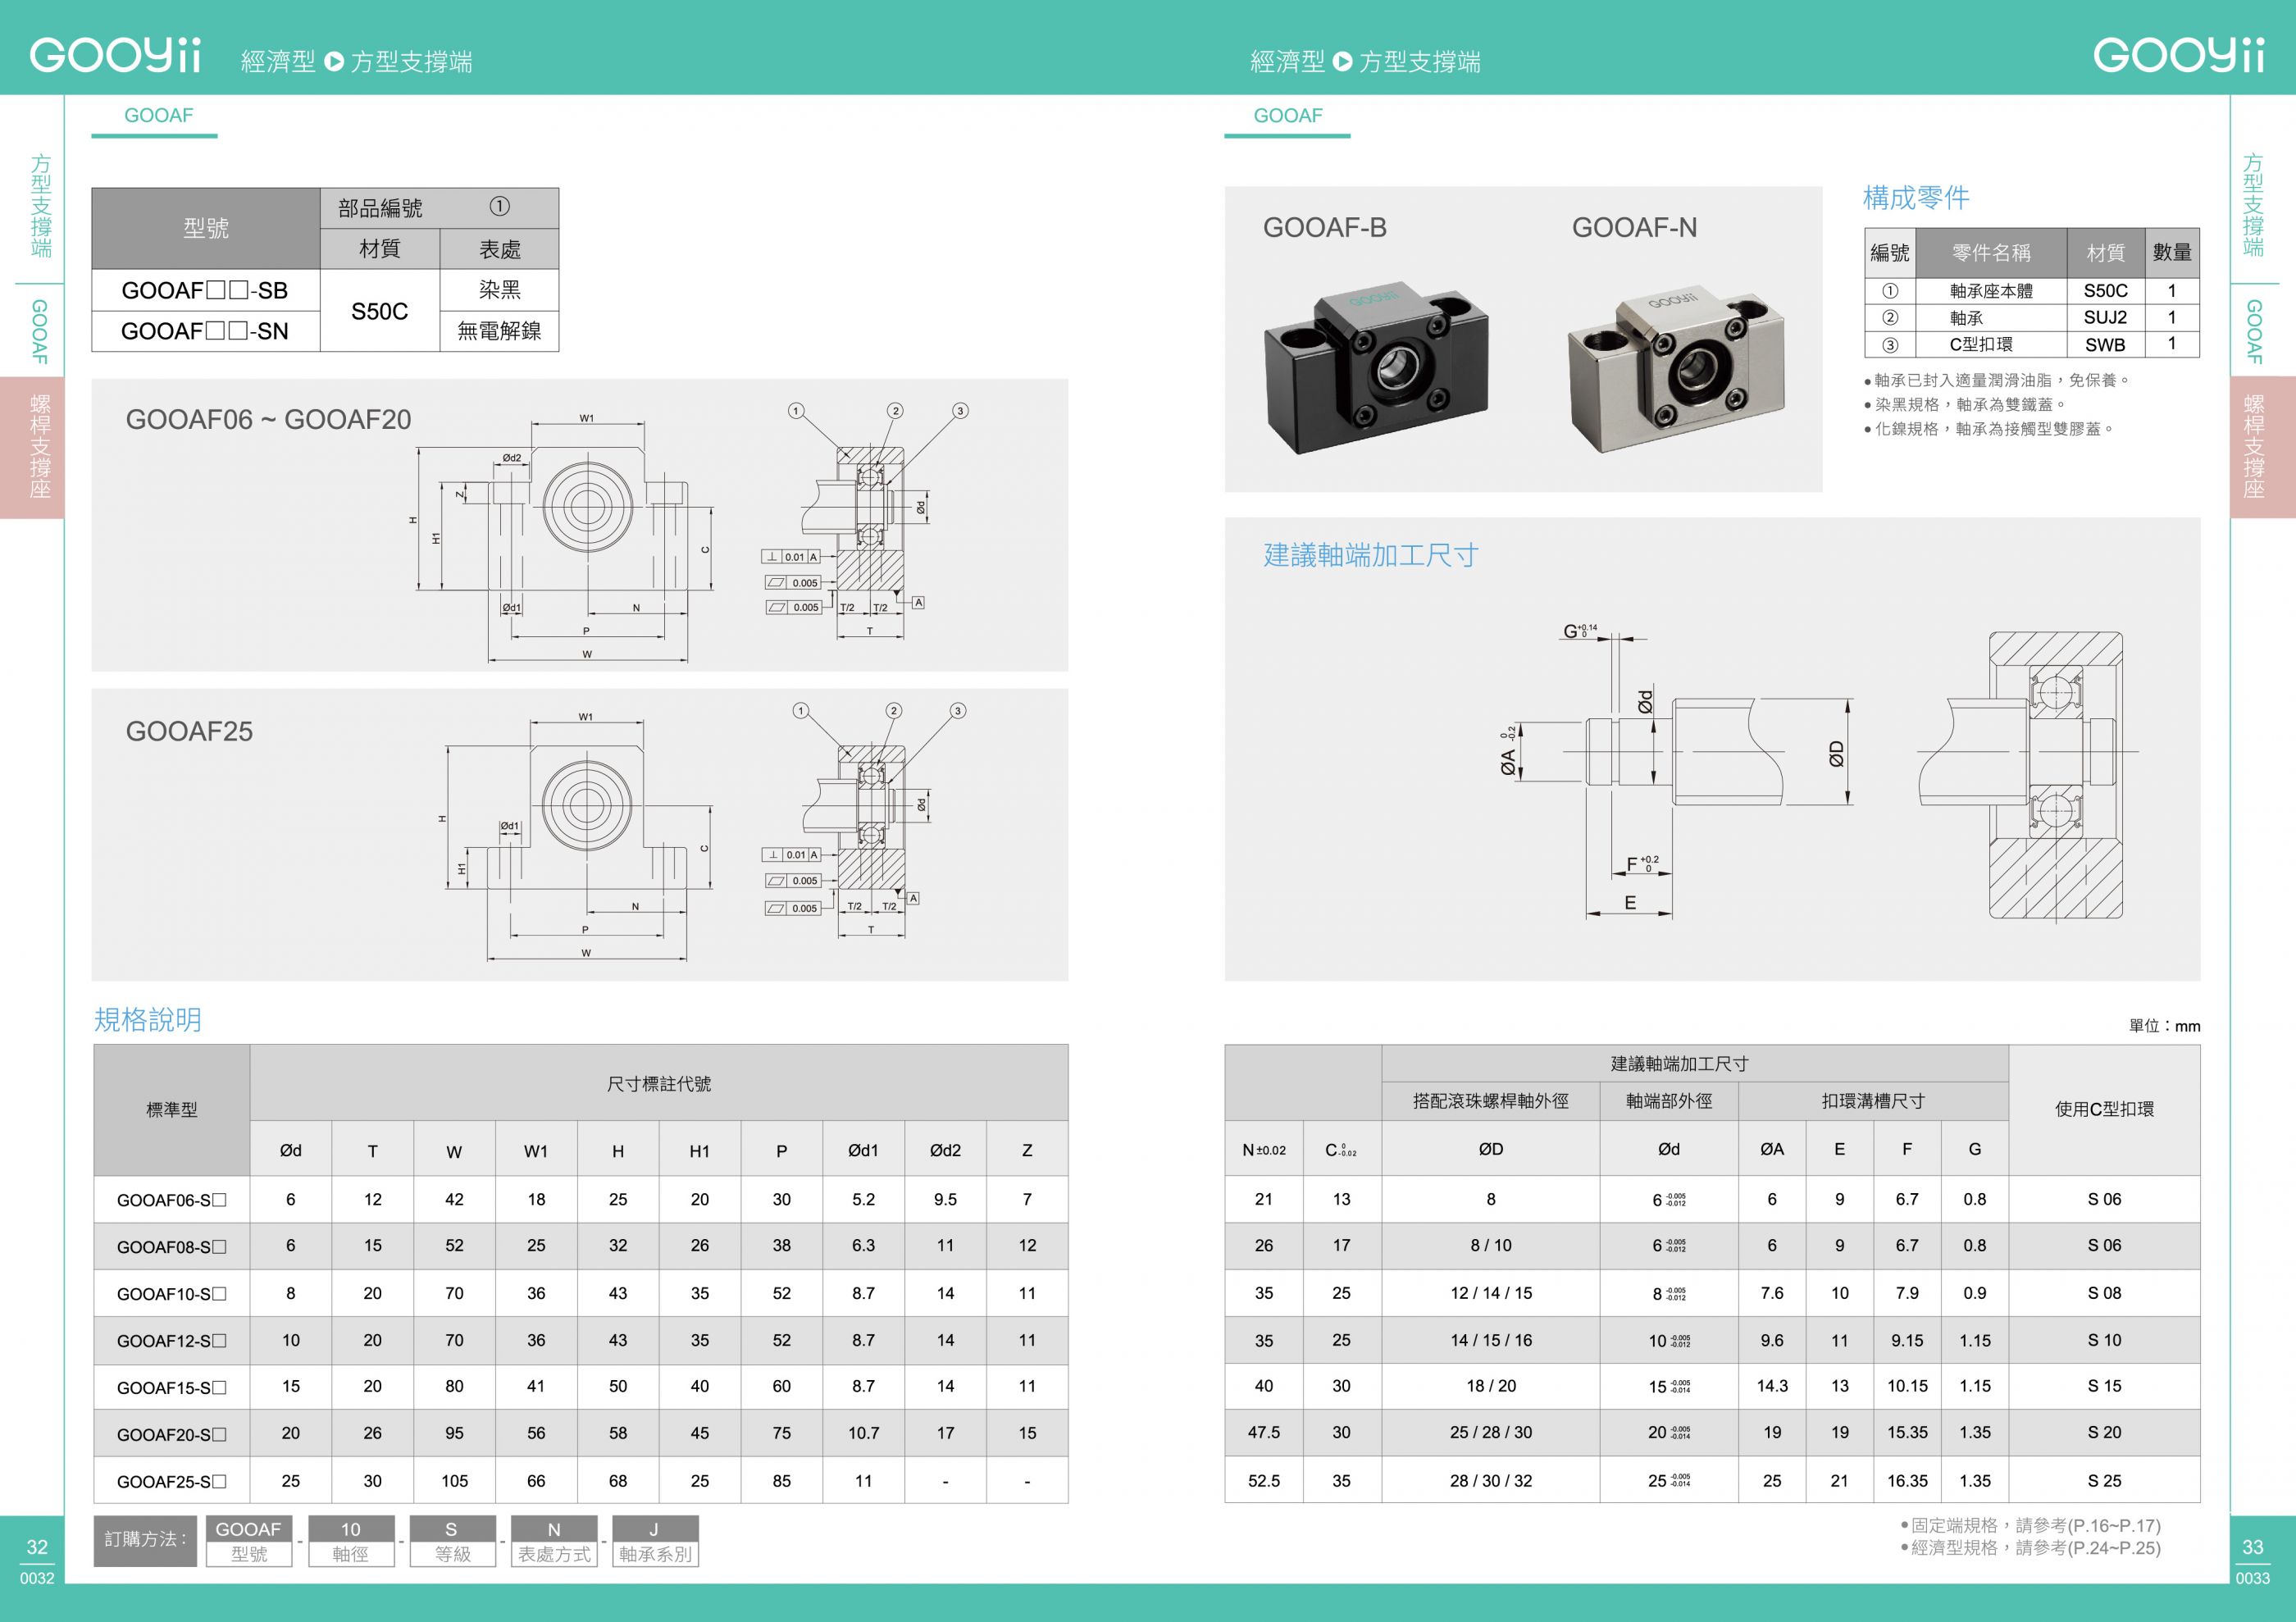Click the 47.5 value in the N column
This screenshot has width=2296, height=1622.
point(1264,1432)
